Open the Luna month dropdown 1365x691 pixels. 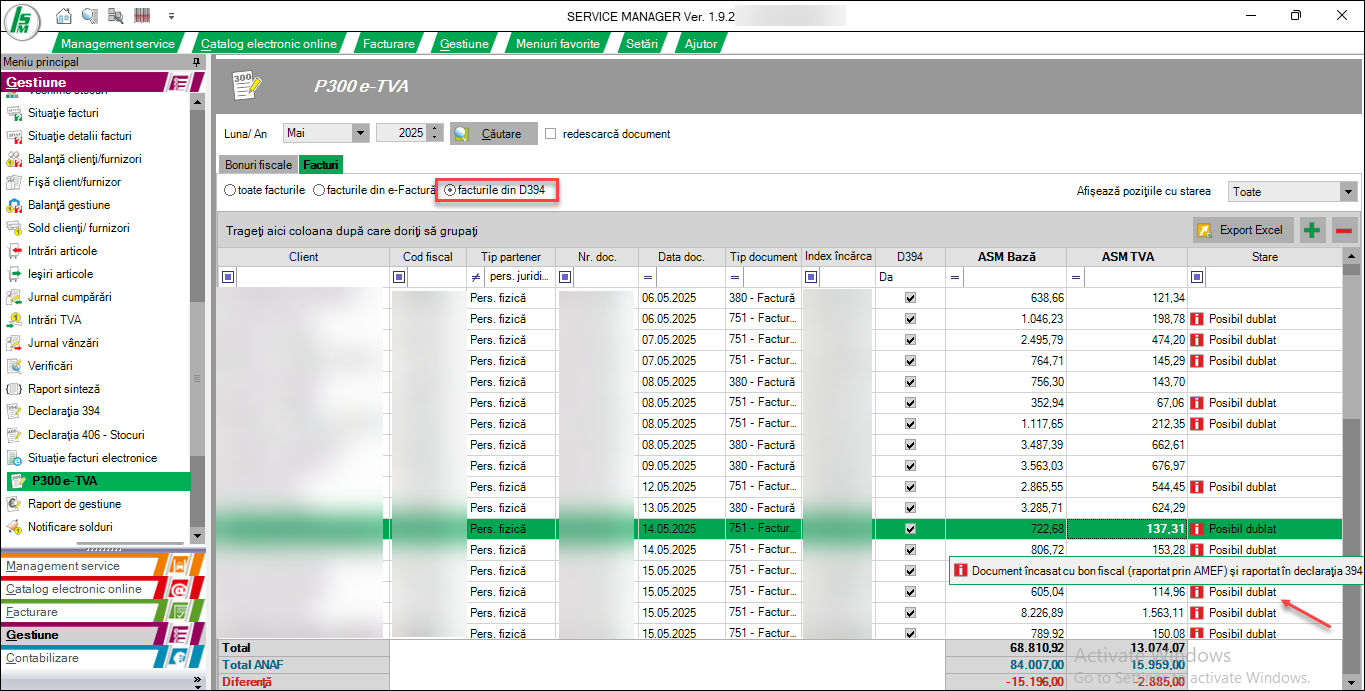[x=360, y=133]
